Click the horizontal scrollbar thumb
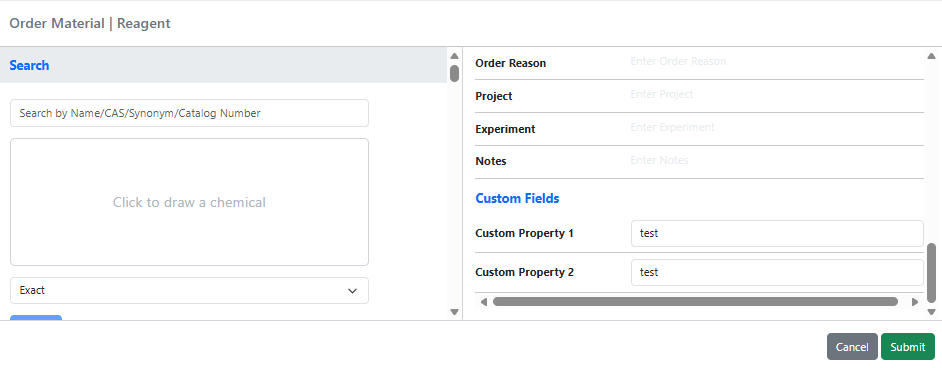 pos(695,301)
